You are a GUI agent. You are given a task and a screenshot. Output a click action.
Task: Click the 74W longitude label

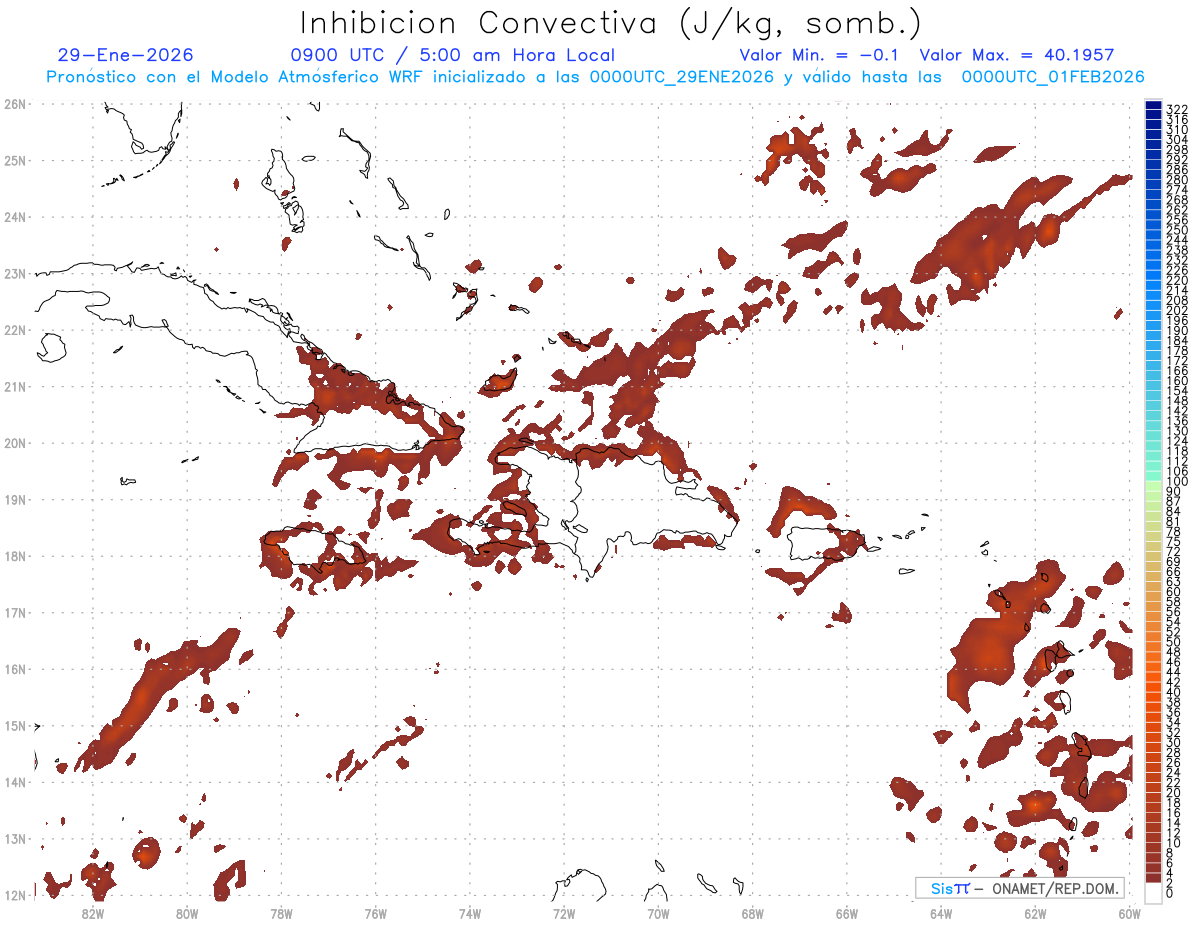[469, 912]
